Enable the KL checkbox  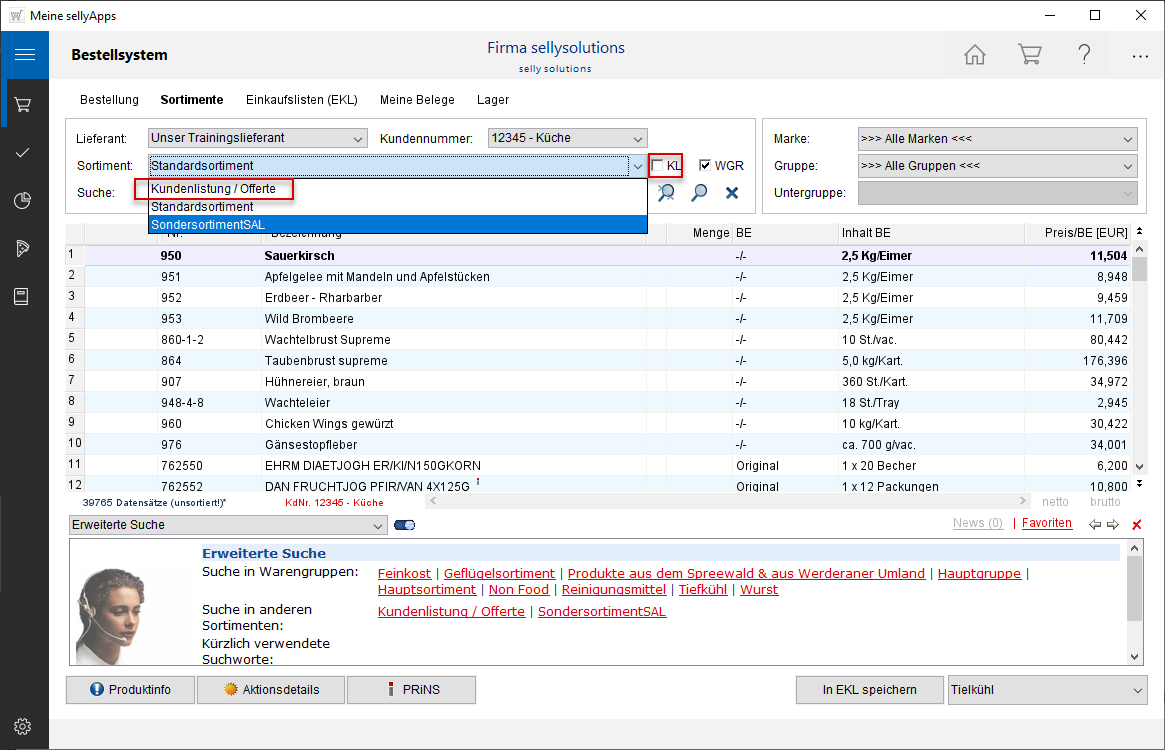(658, 165)
